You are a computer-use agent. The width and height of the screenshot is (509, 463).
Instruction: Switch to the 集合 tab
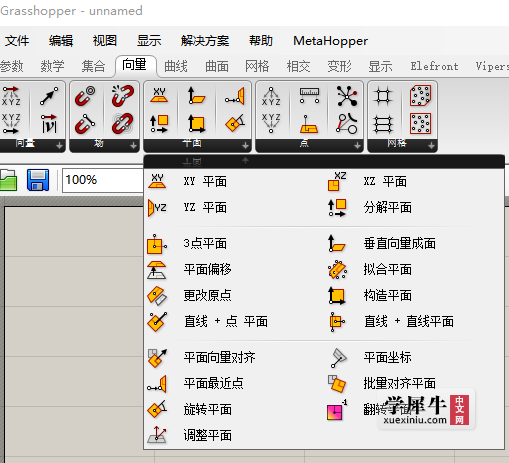point(93,66)
